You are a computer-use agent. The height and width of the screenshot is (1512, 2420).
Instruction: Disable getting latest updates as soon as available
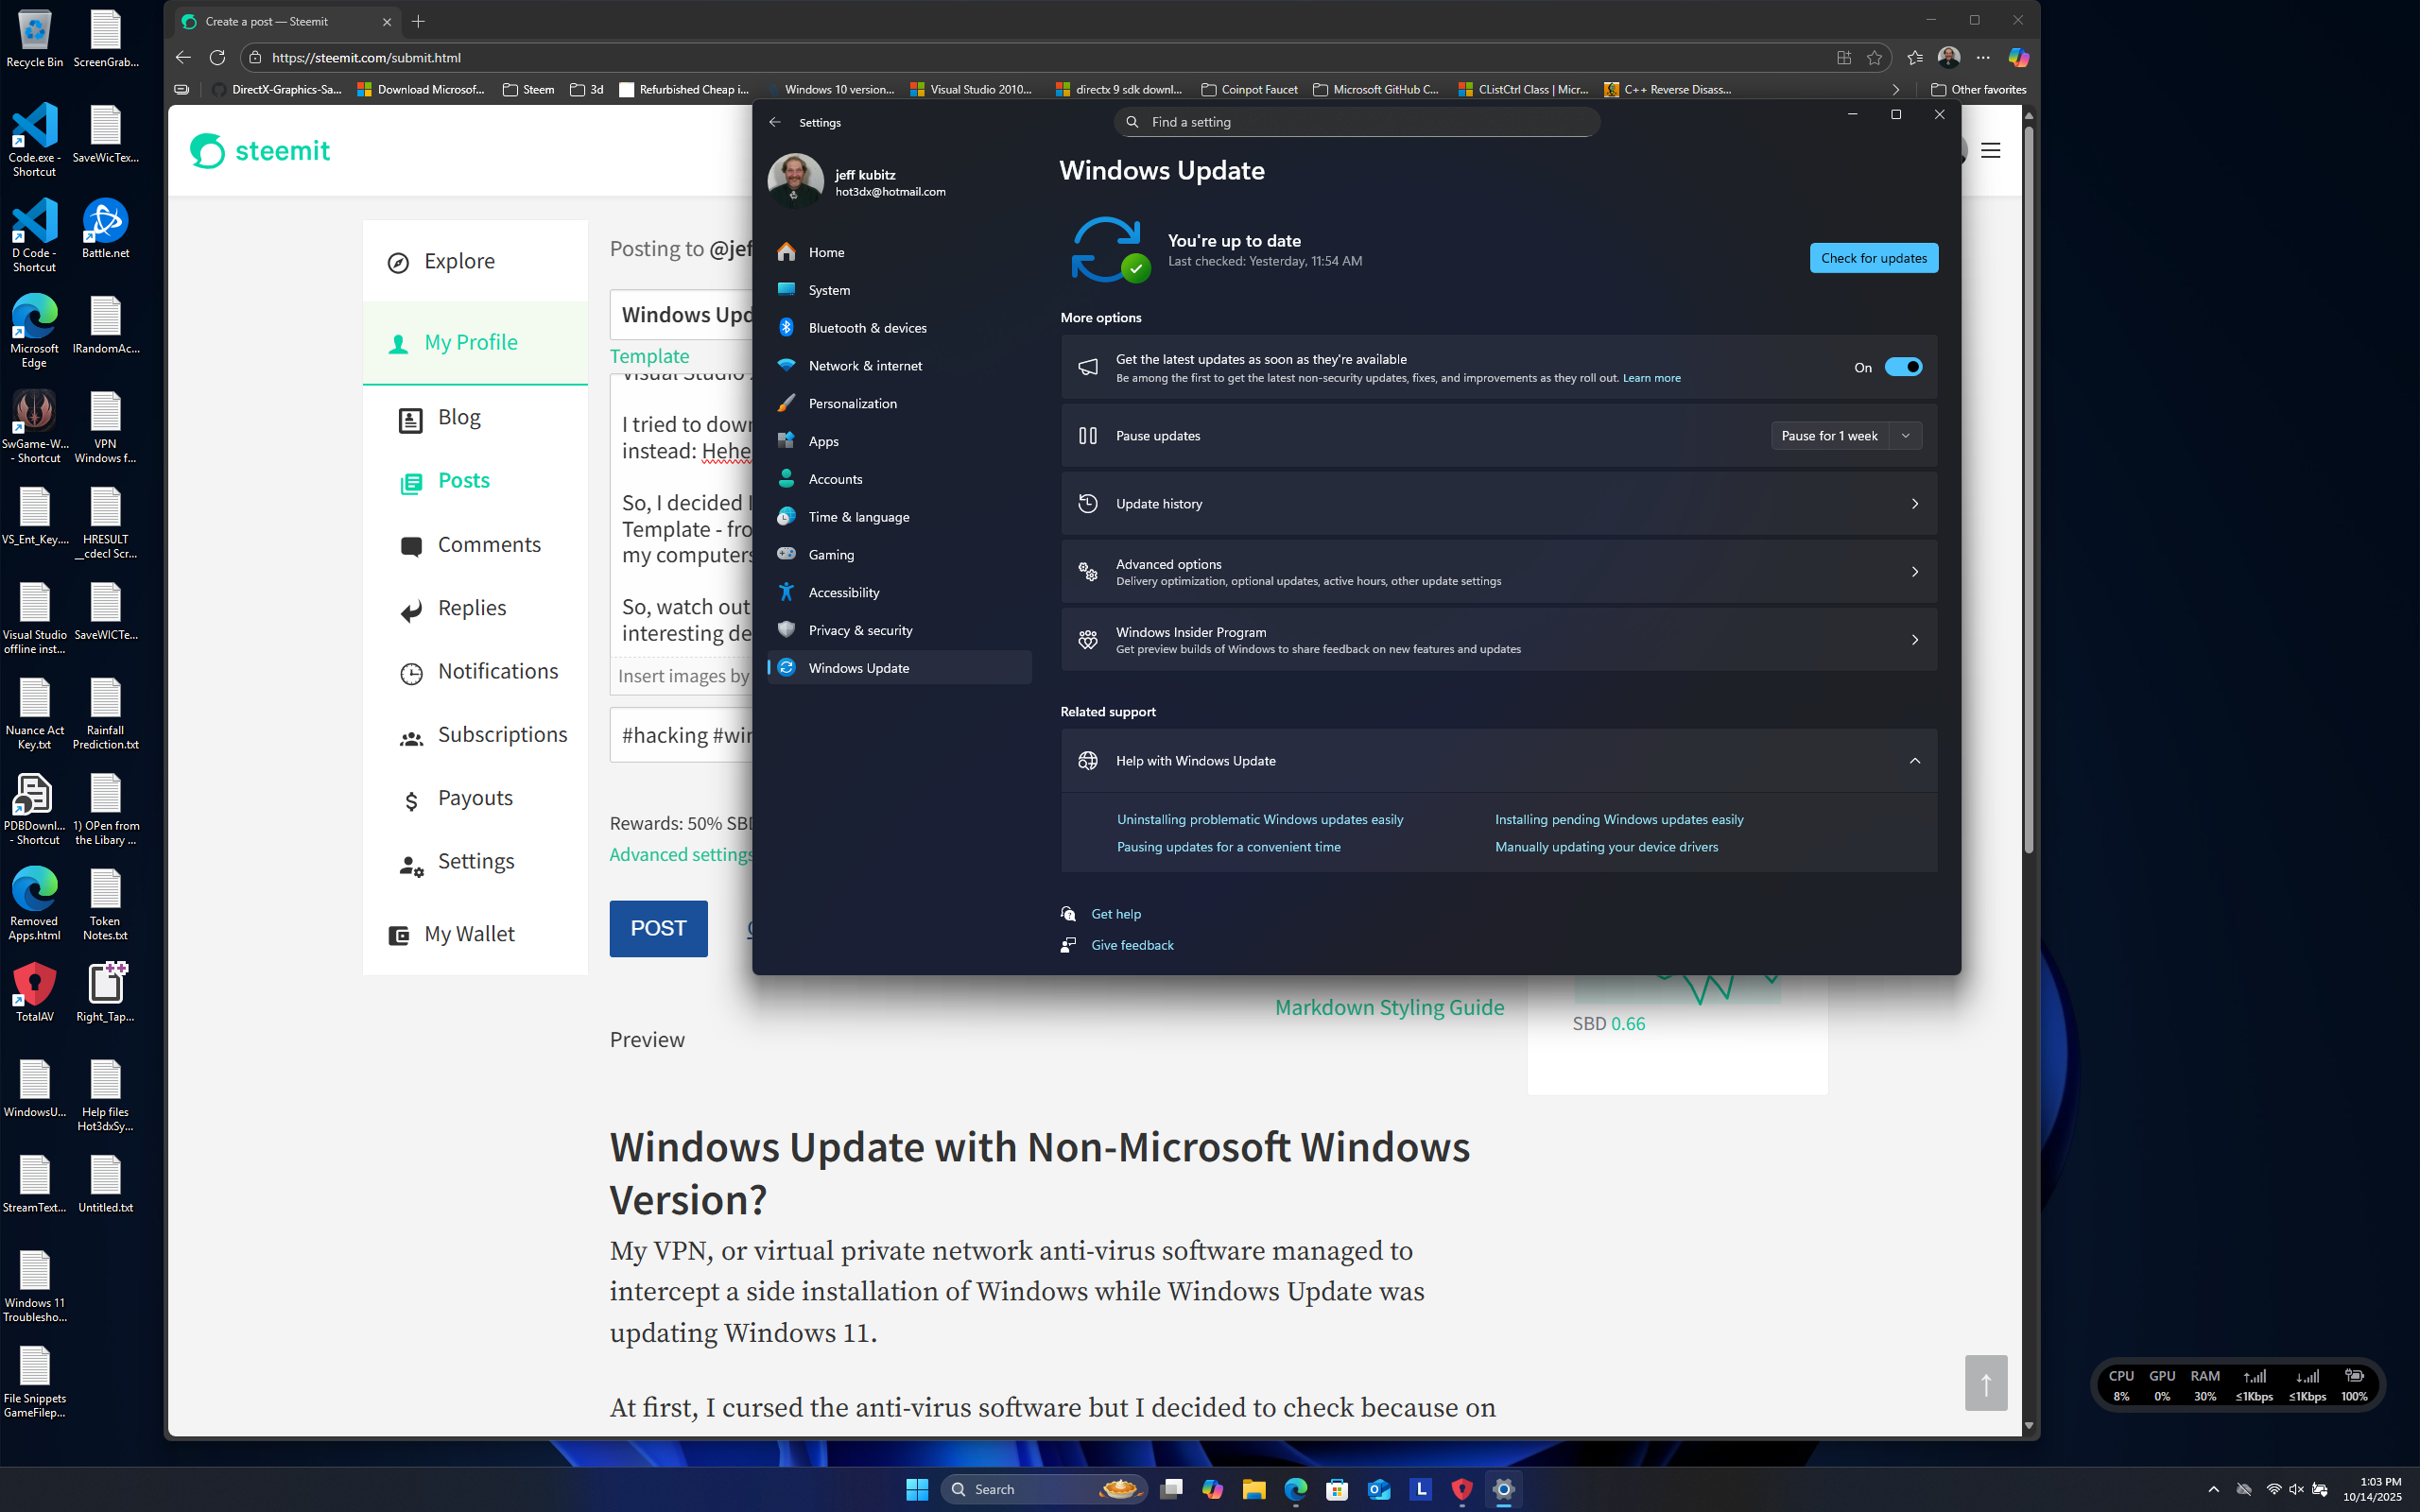[x=1905, y=367]
